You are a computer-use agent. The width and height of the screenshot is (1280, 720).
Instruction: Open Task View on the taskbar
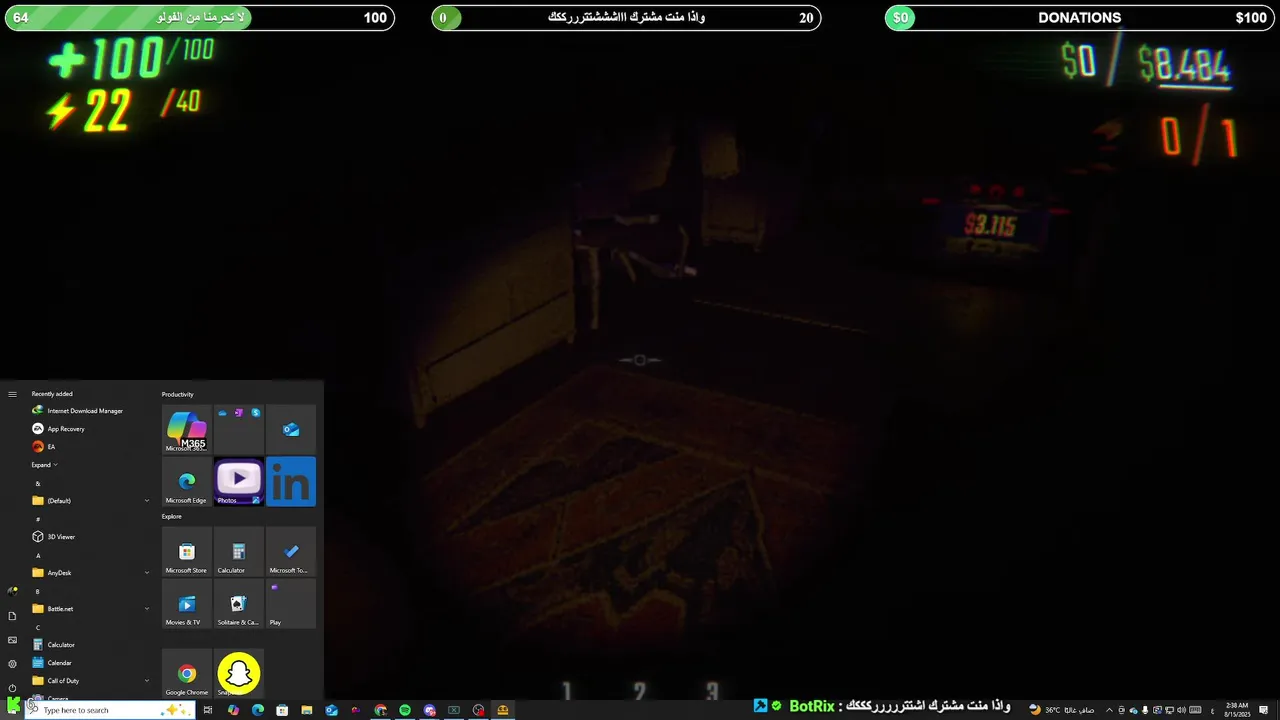pos(208,710)
